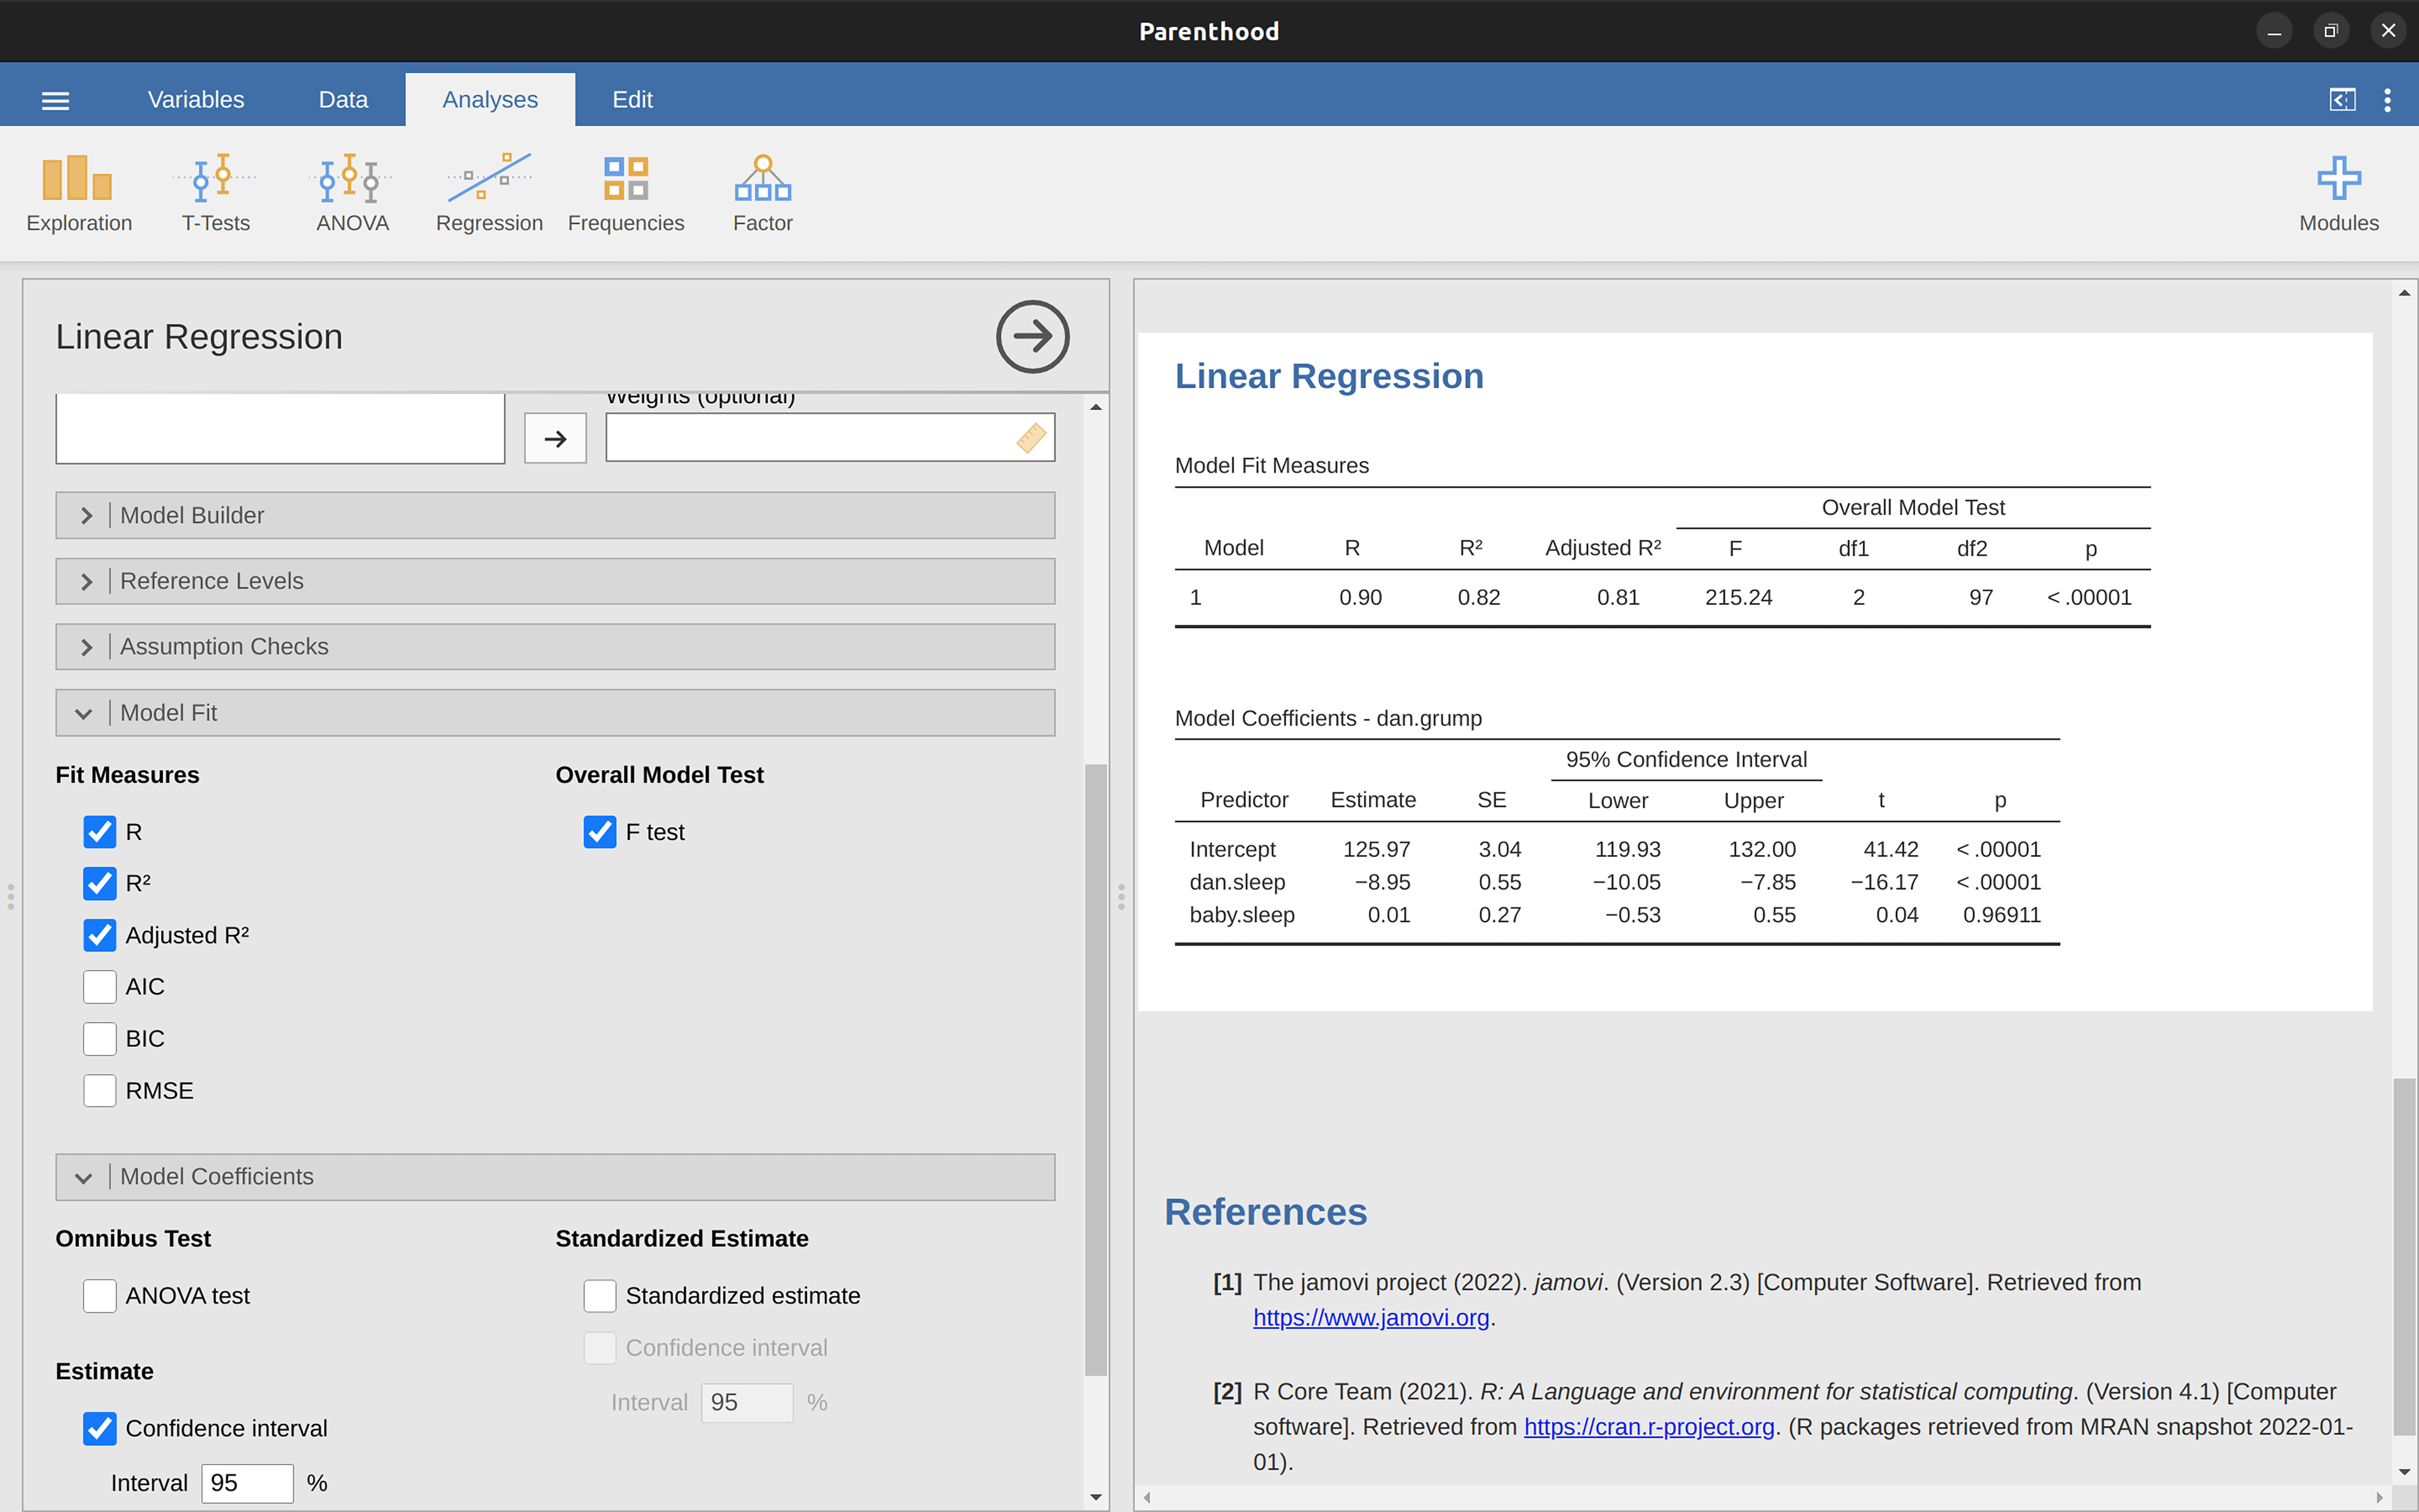Click the results panel vertical scrollbar
This screenshot has width=2419, height=1512.
click(x=2404, y=1257)
